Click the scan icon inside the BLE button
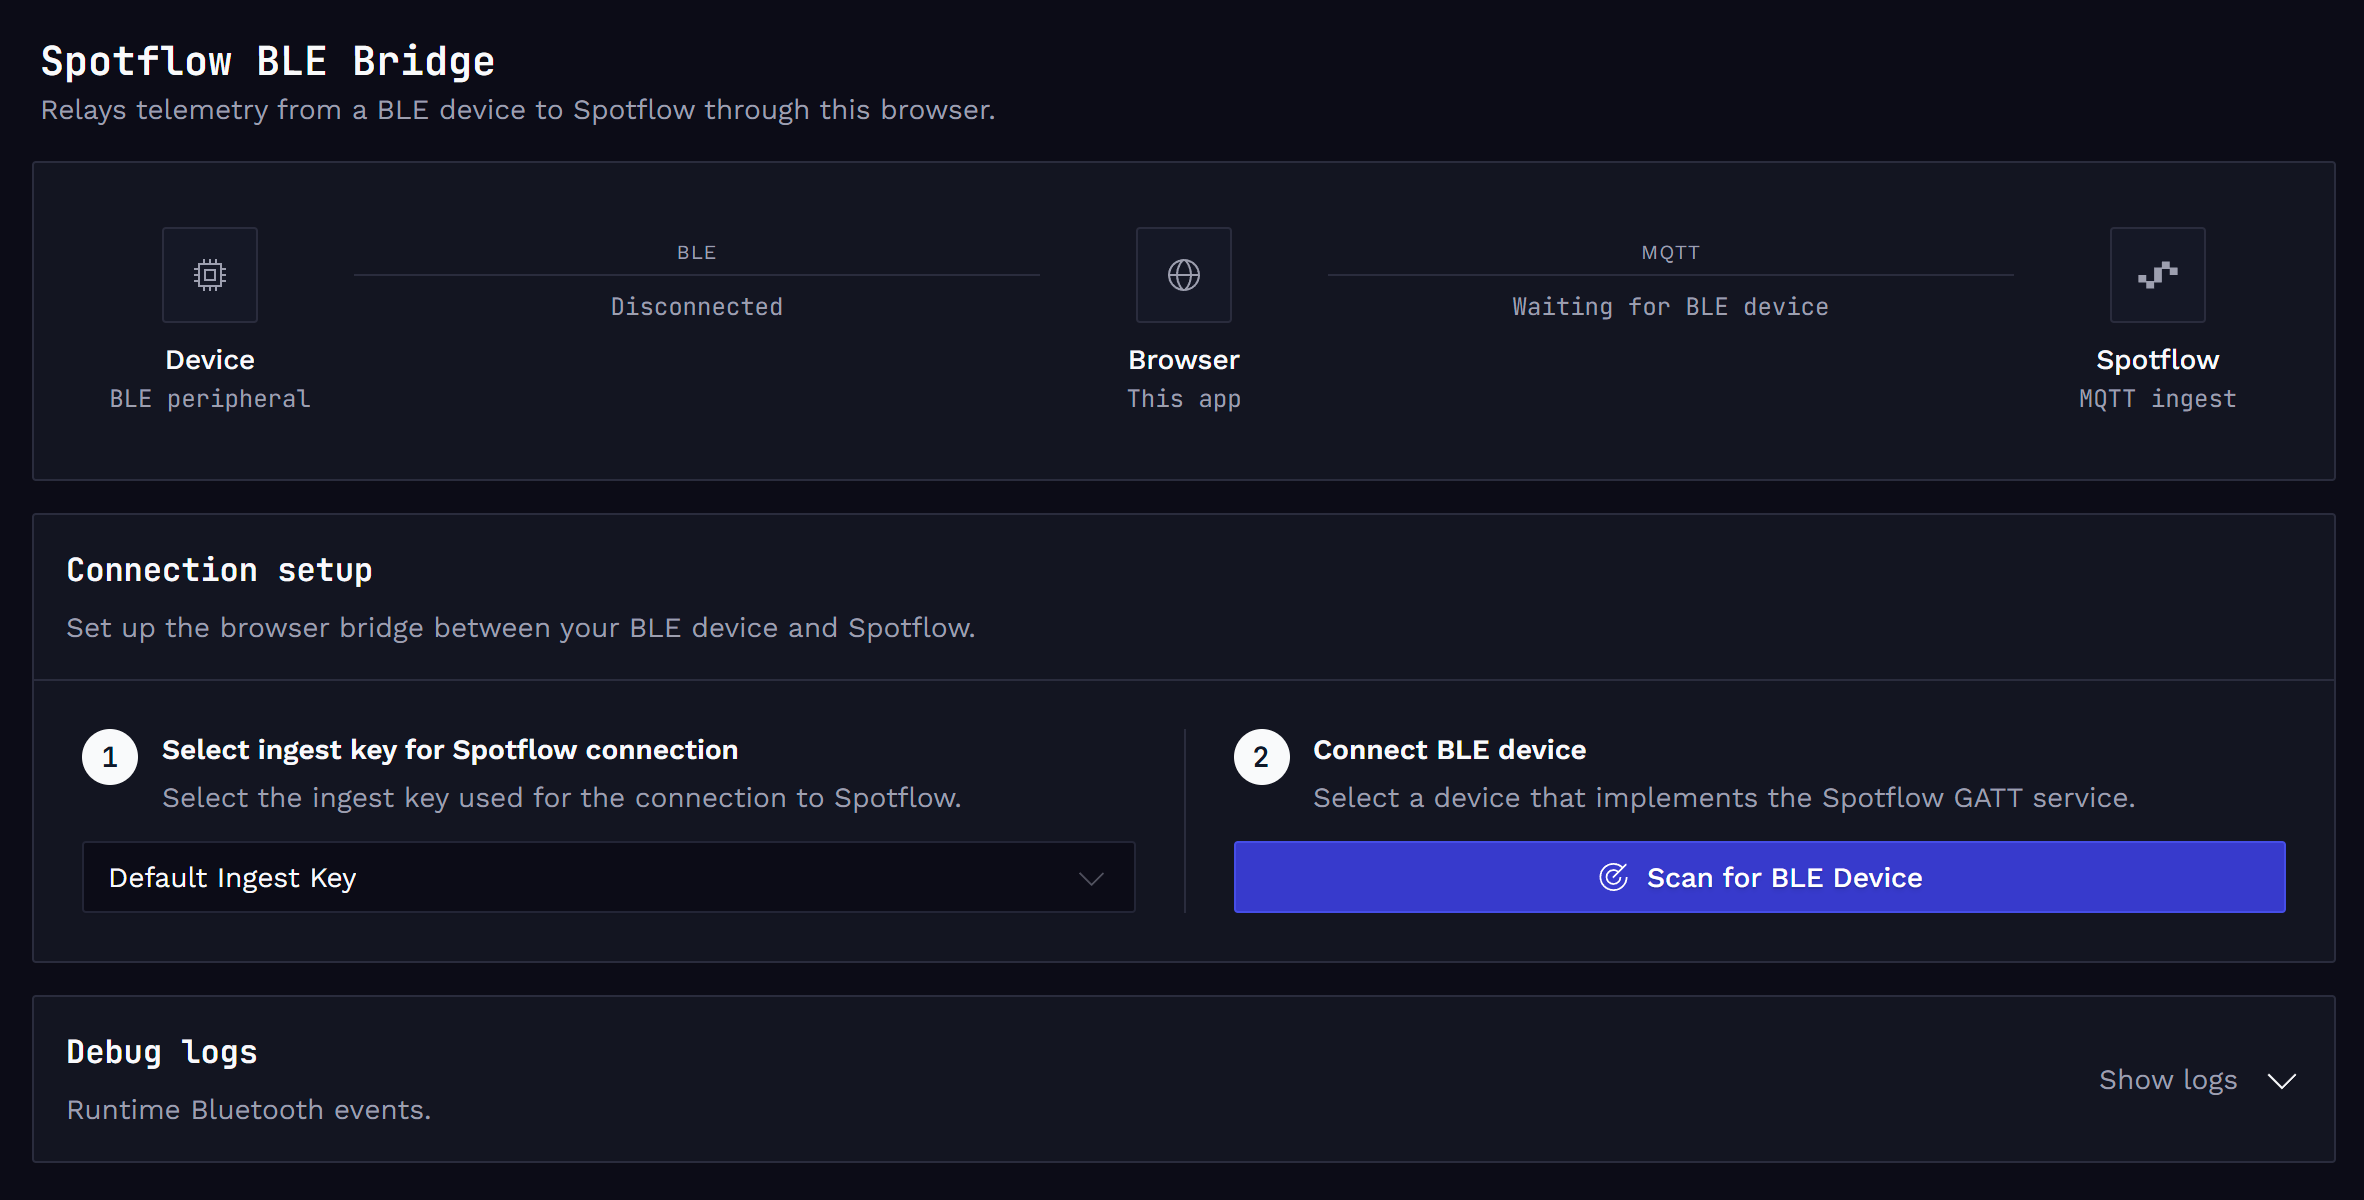This screenshot has height=1200, width=2364. (x=1613, y=877)
